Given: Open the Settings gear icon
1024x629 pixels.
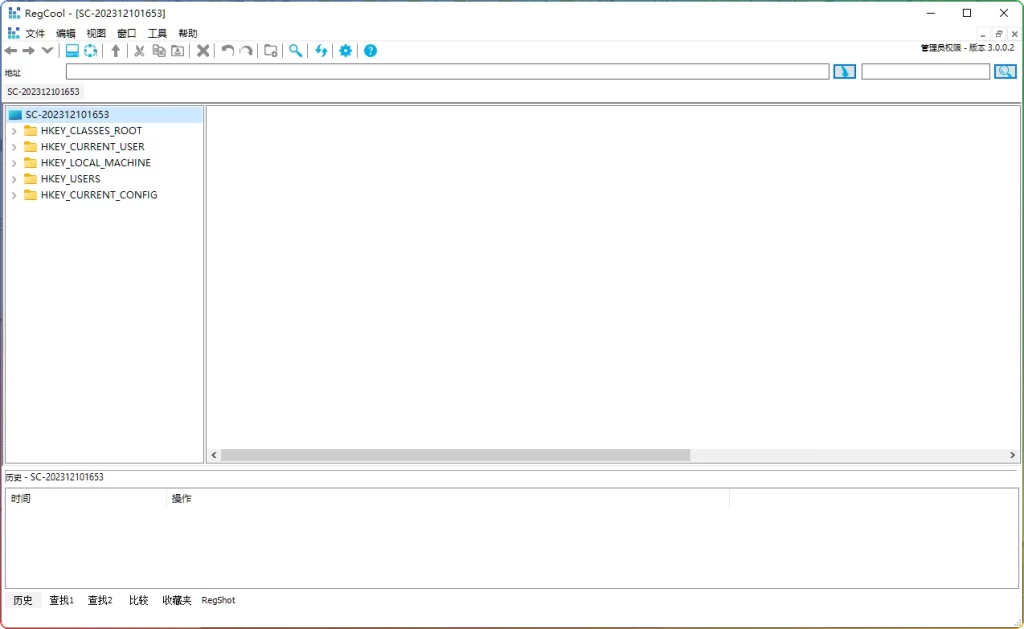Looking at the screenshot, I should pyautogui.click(x=344, y=50).
